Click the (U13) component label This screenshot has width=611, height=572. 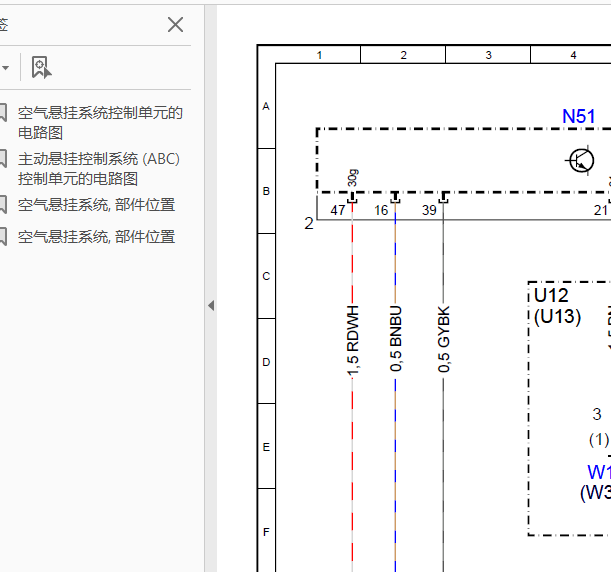(557, 316)
